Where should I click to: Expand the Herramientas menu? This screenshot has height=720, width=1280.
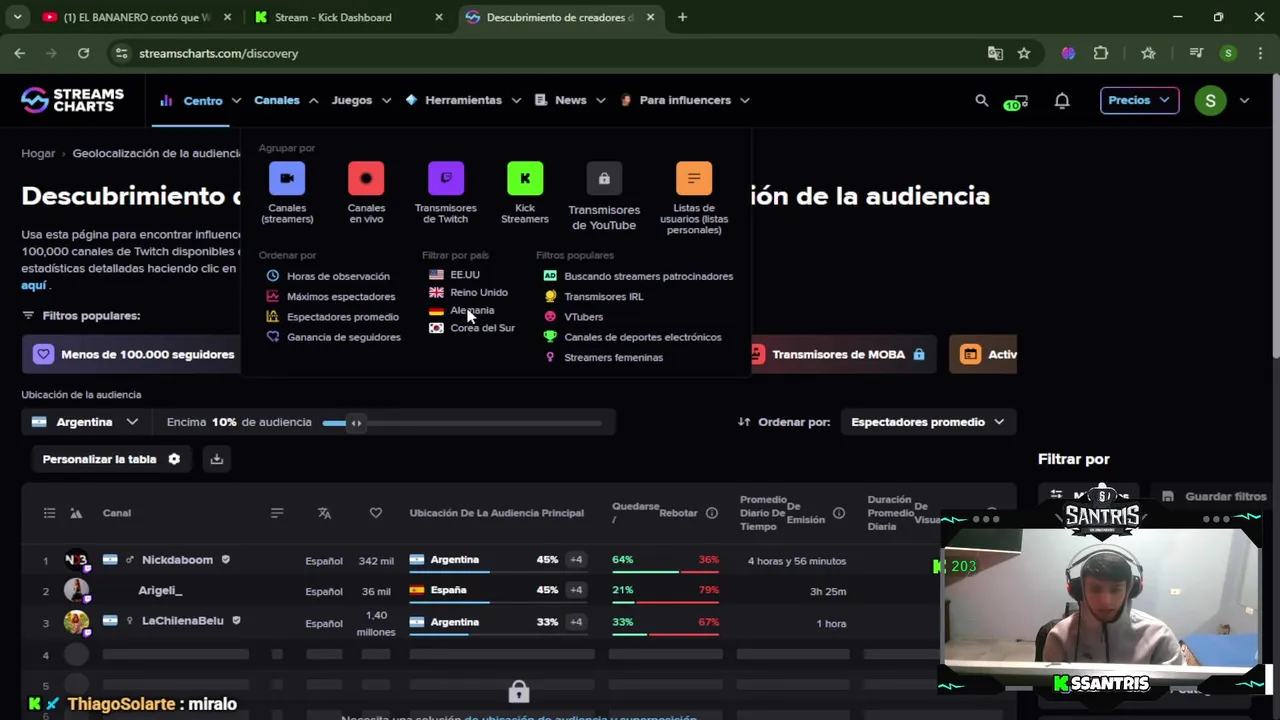[x=463, y=100]
